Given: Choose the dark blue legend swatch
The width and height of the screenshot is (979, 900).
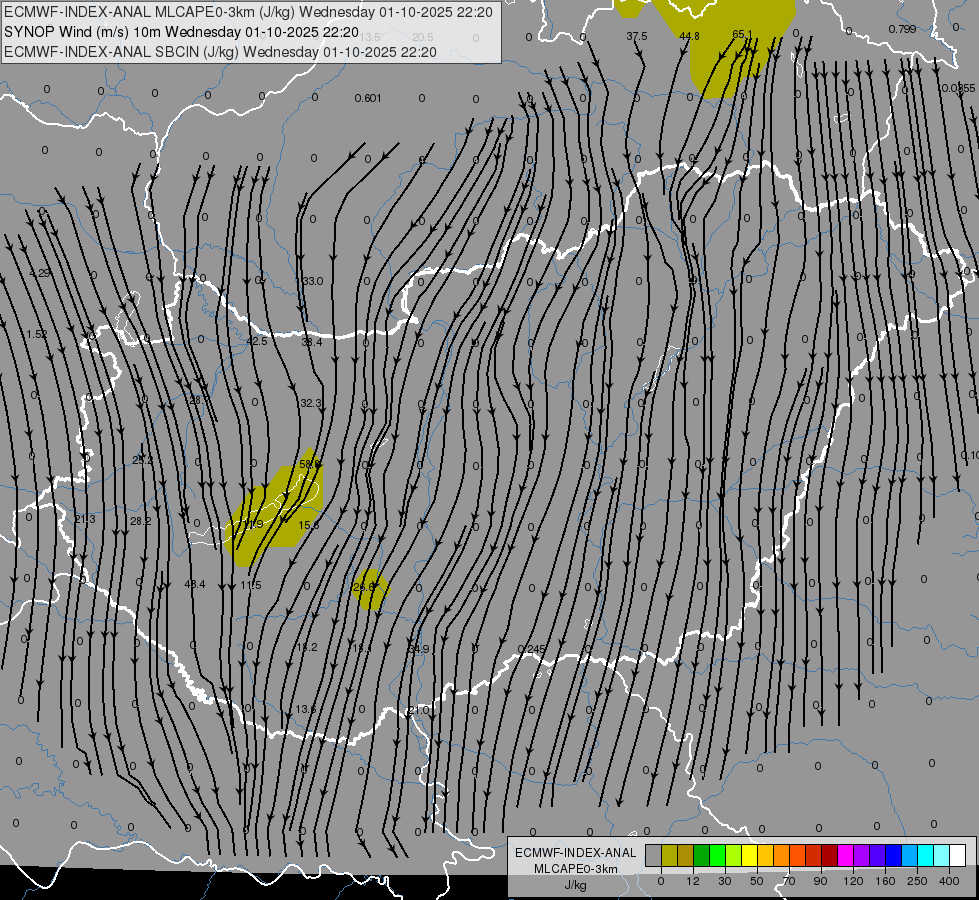Looking at the screenshot, I should click(x=893, y=855).
